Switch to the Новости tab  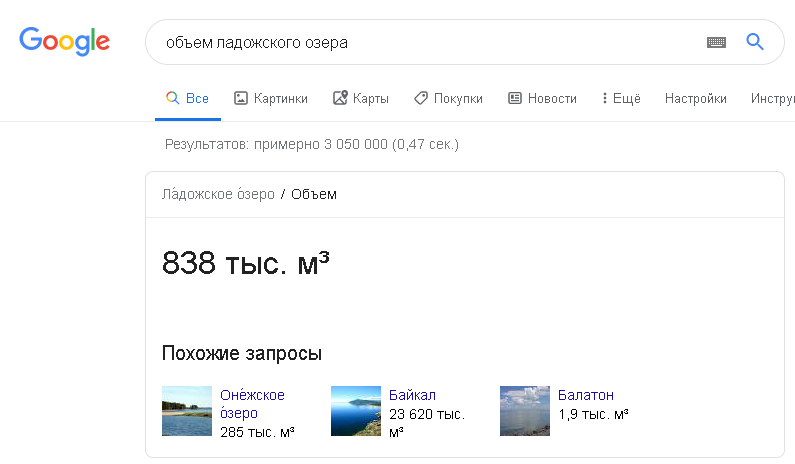552,98
